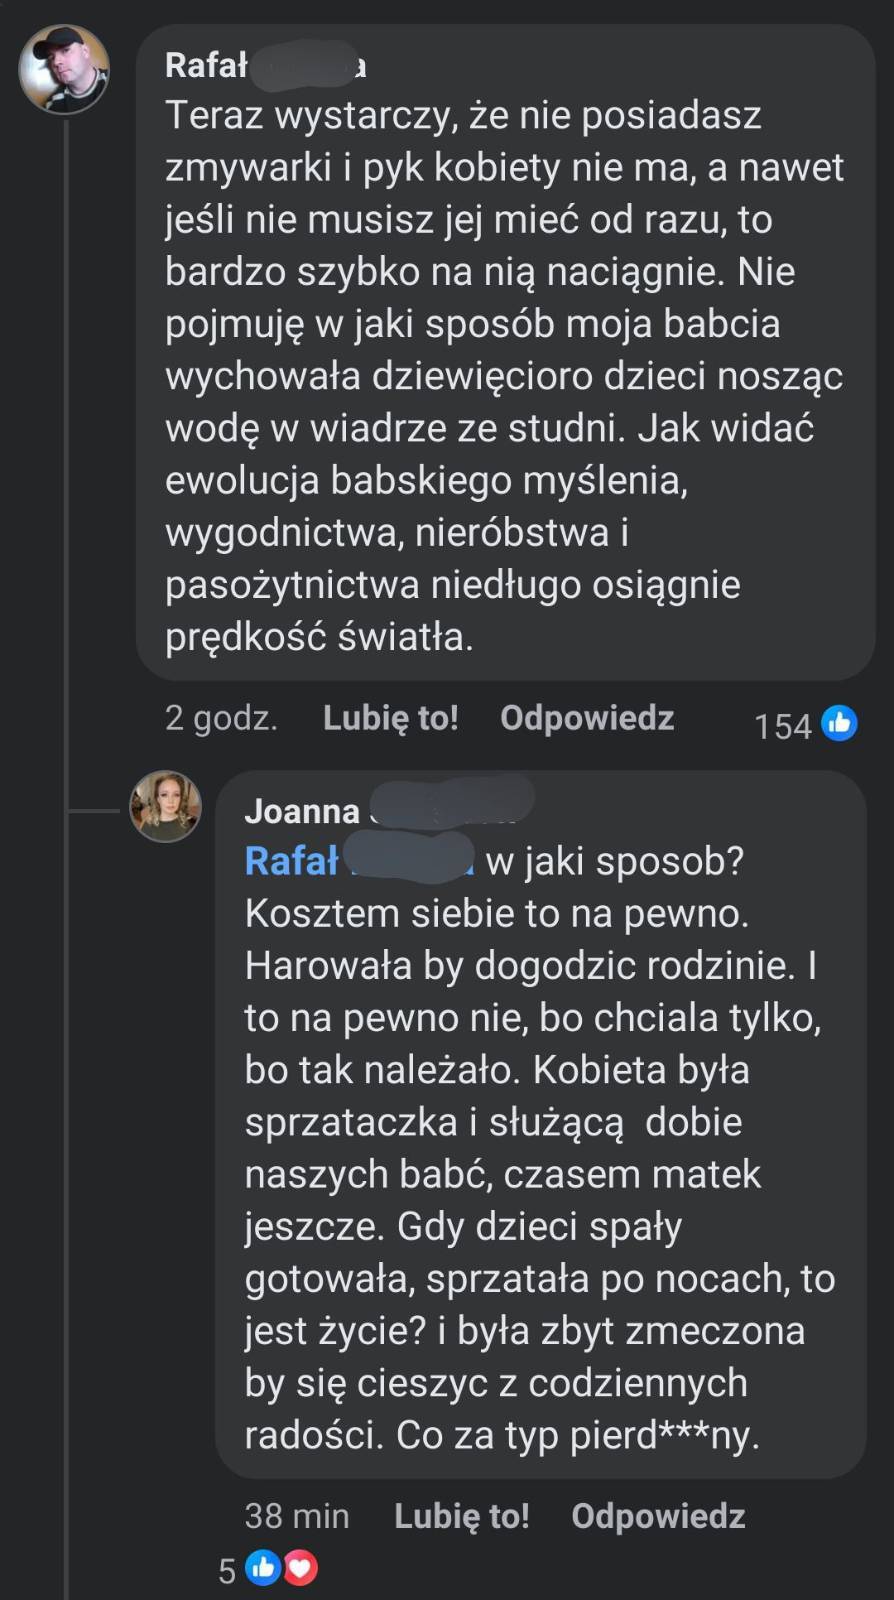Click the '38 min' timestamp
The image size is (894, 1600).
tap(297, 1516)
